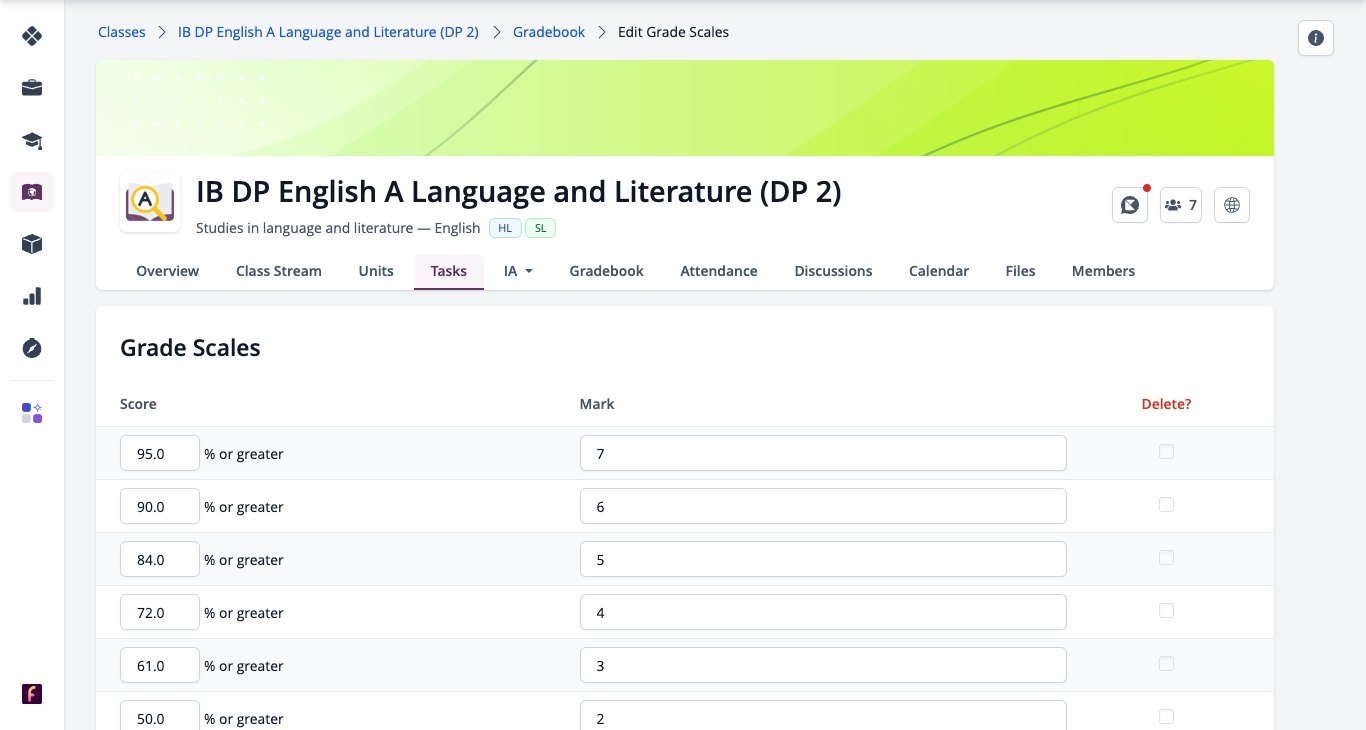
Task: Click the 61.0 score input field
Action: 160,665
